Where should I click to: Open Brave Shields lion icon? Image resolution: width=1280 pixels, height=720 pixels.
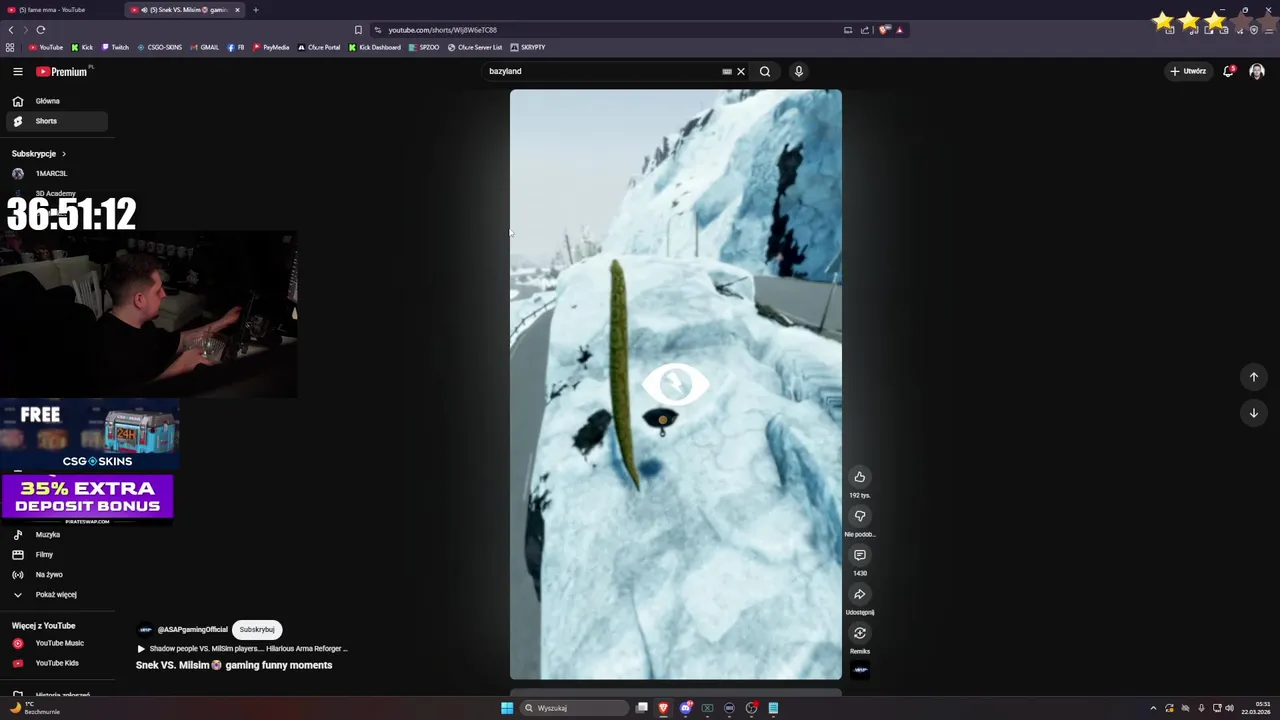pos(885,30)
